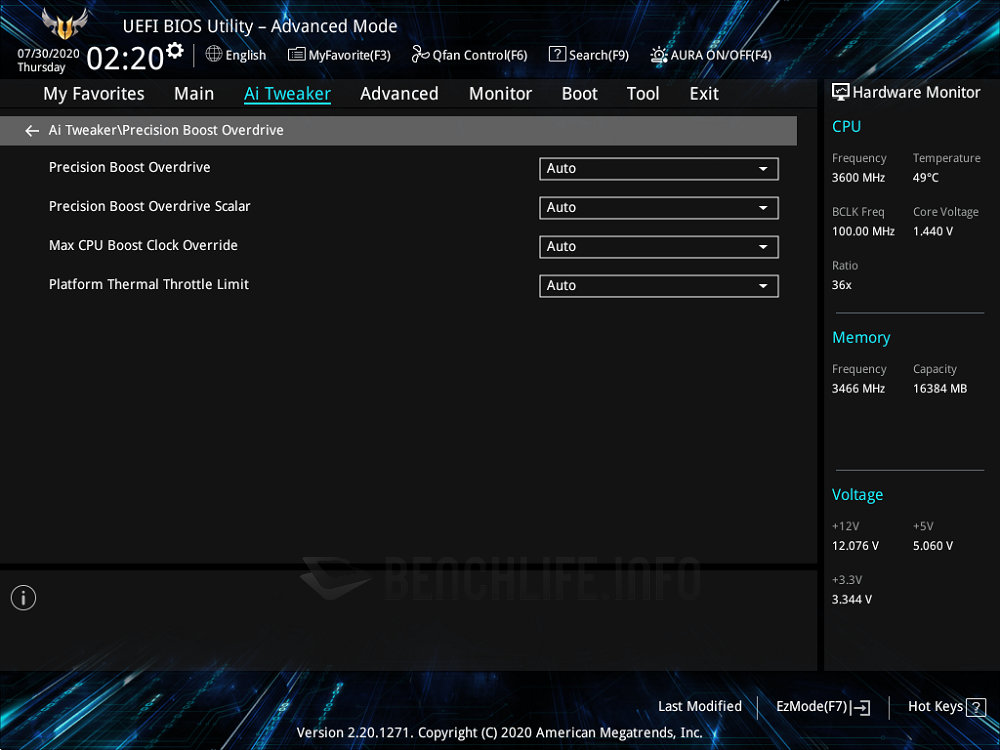Toggle AURA ON/OFF lighting
This screenshot has width=1000, height=750.
(x=710, y=55)
